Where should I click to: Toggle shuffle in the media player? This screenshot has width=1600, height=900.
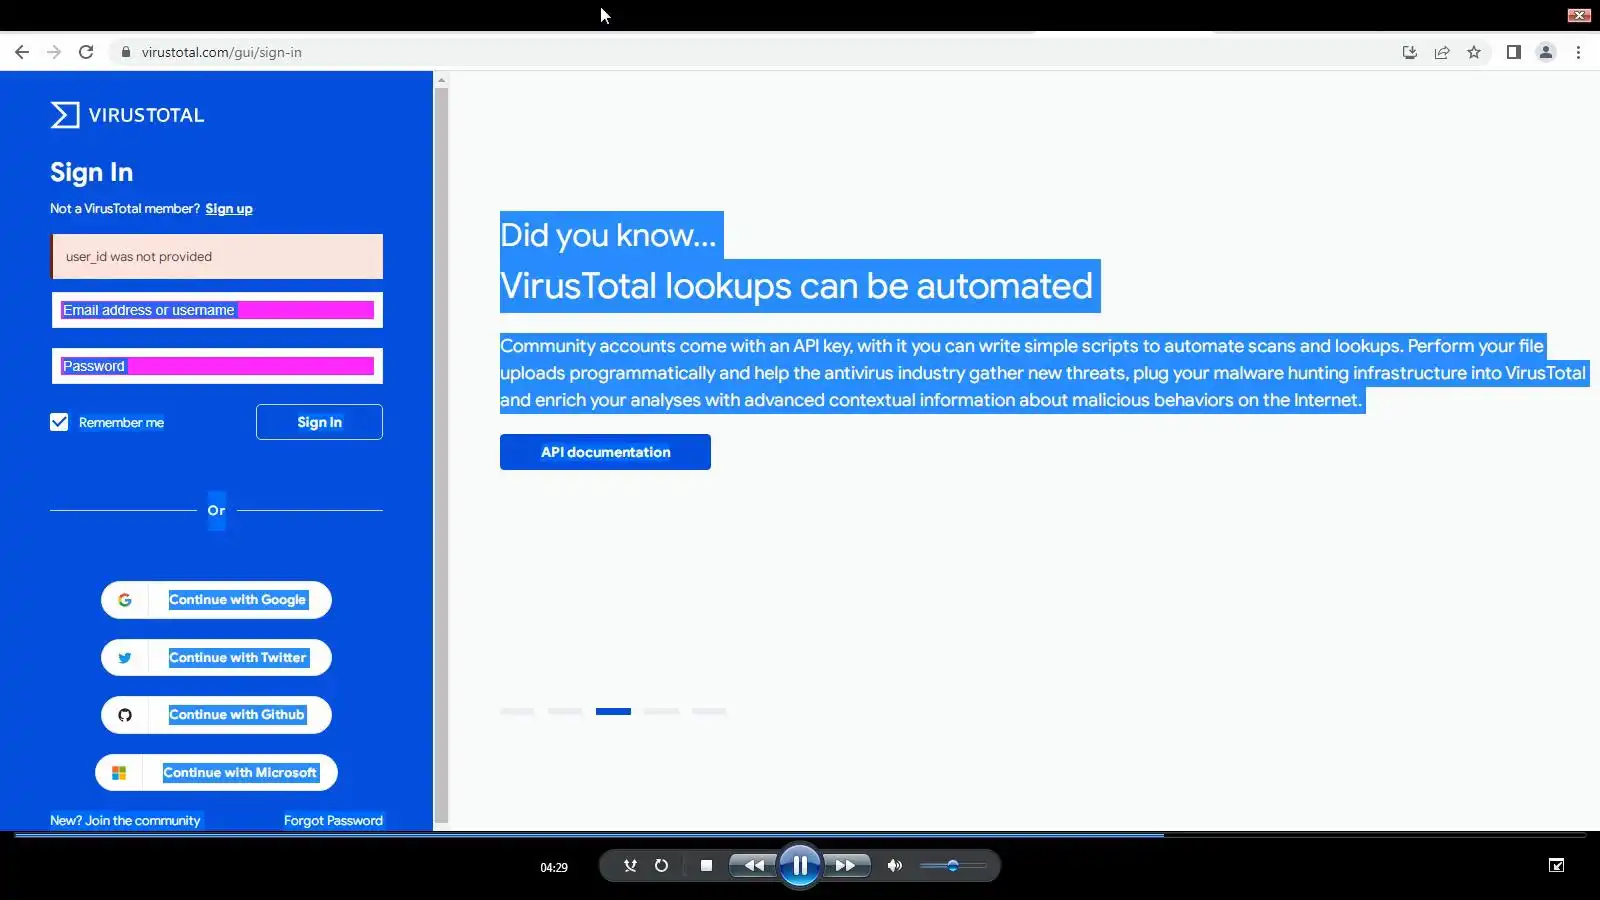point(630,866)
